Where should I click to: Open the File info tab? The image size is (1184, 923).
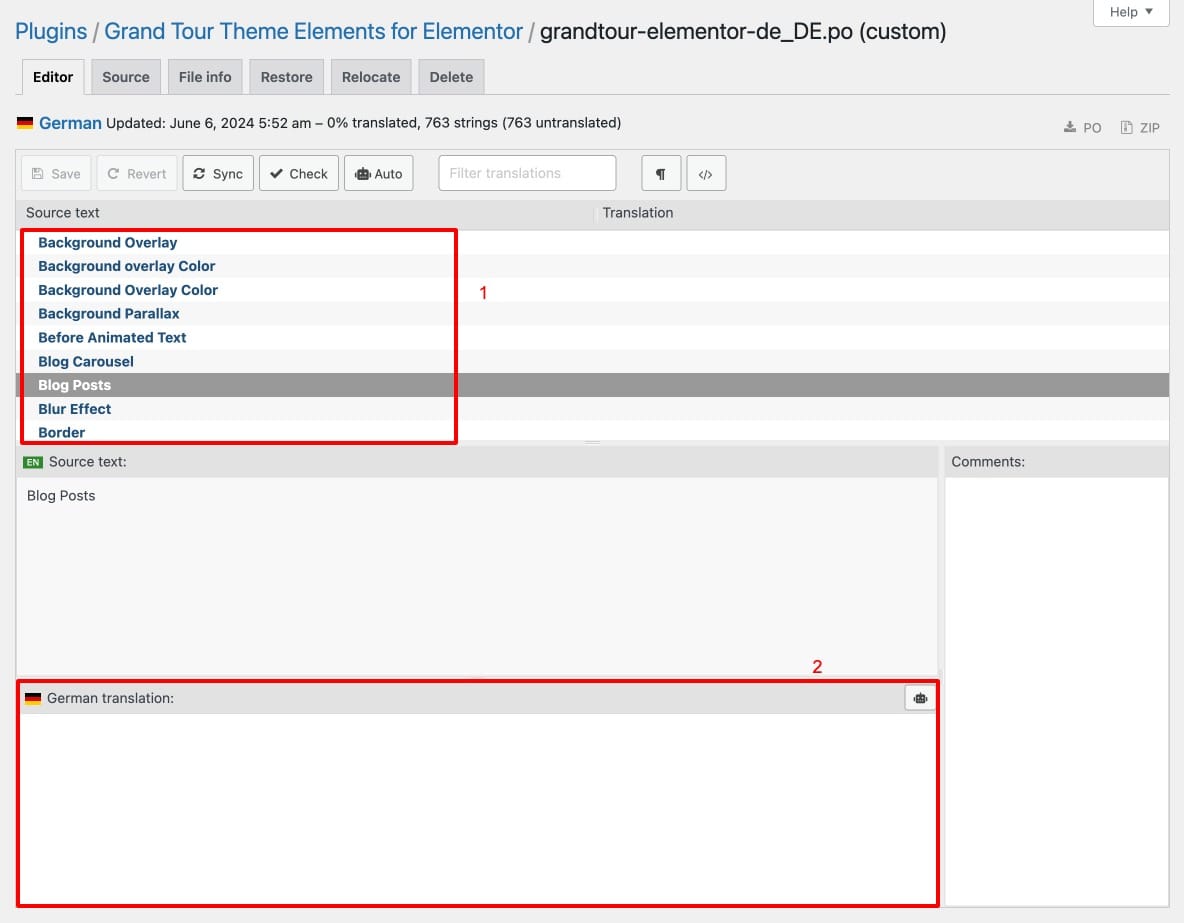coord(205,77)
